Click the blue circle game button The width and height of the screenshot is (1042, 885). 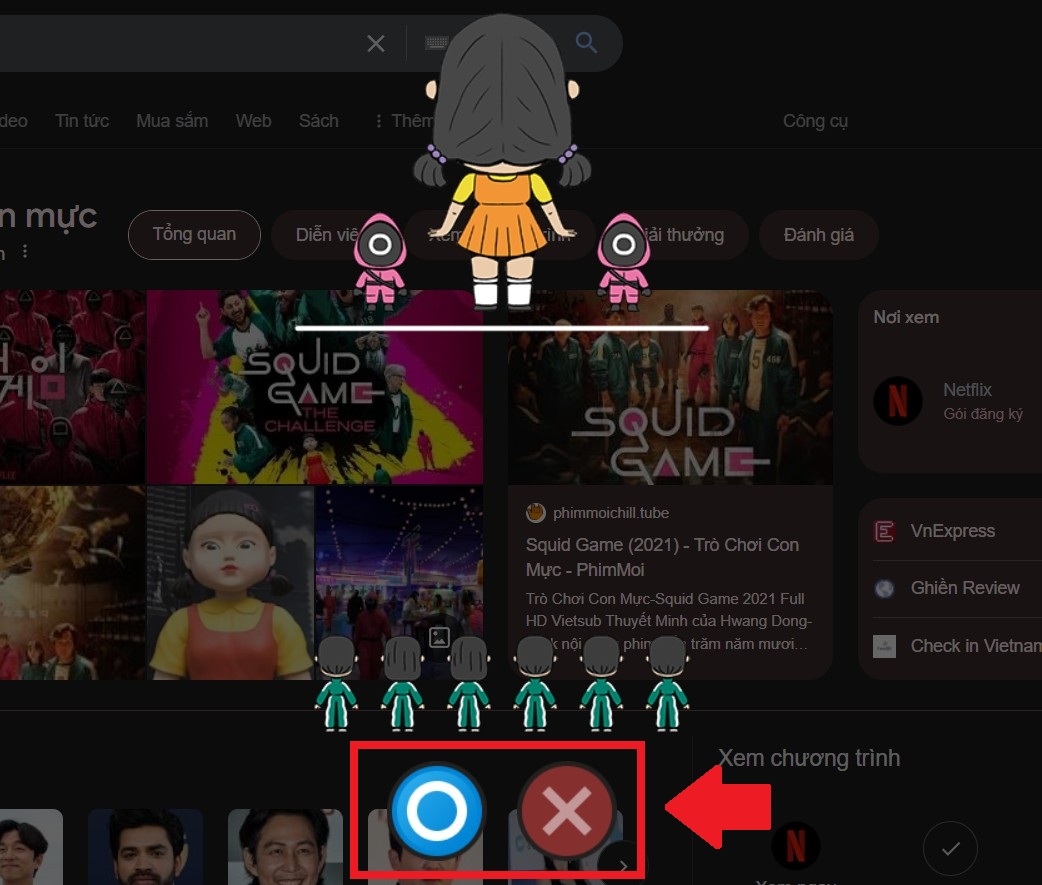pyautogui.click(x=437, y=811)
